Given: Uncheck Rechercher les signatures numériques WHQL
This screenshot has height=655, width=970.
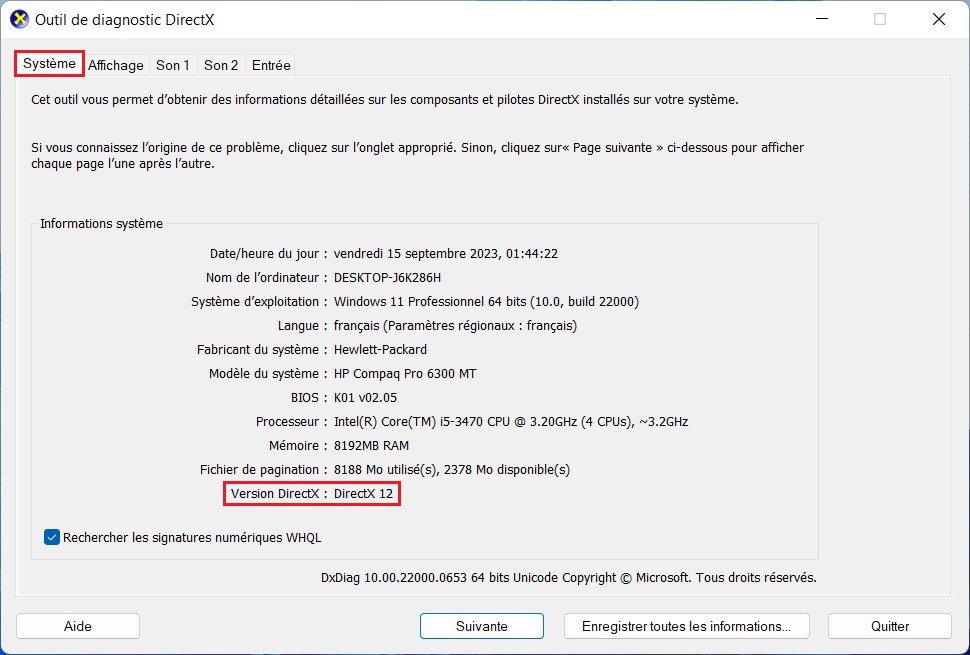Looking at the screenshot, I should (x=52, y=537).
